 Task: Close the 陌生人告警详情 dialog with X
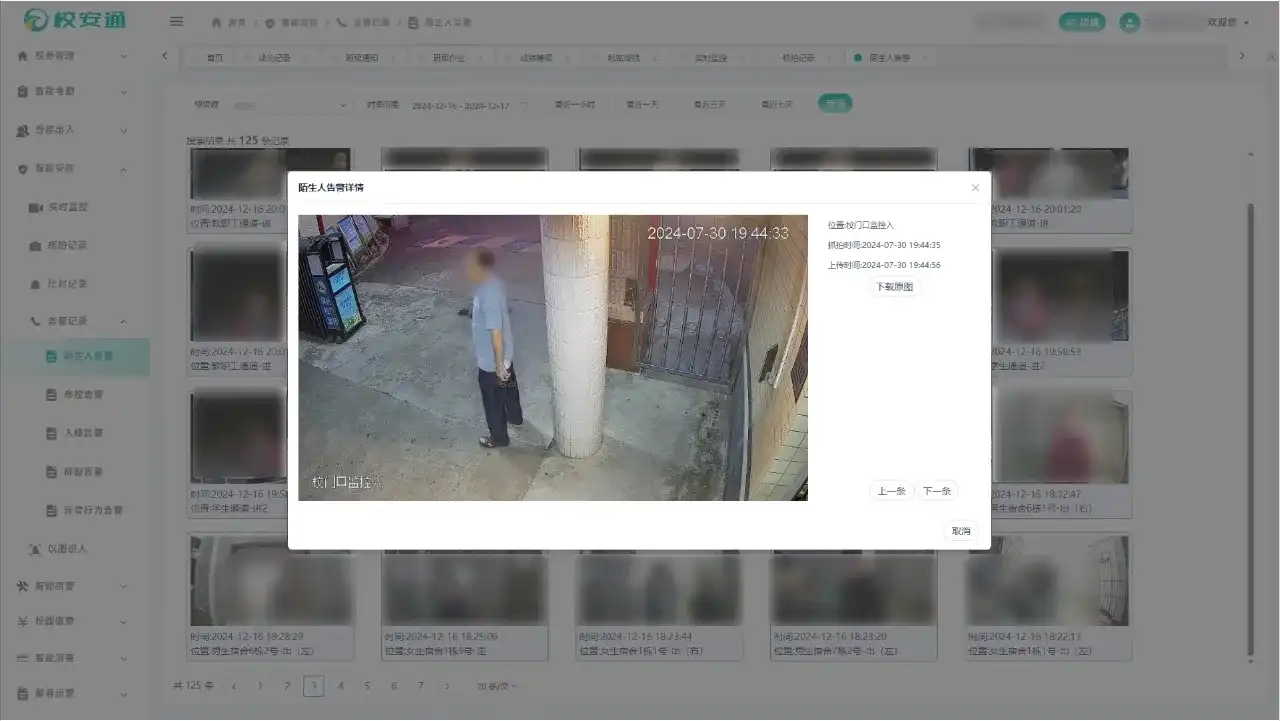[x=975, y=188]
